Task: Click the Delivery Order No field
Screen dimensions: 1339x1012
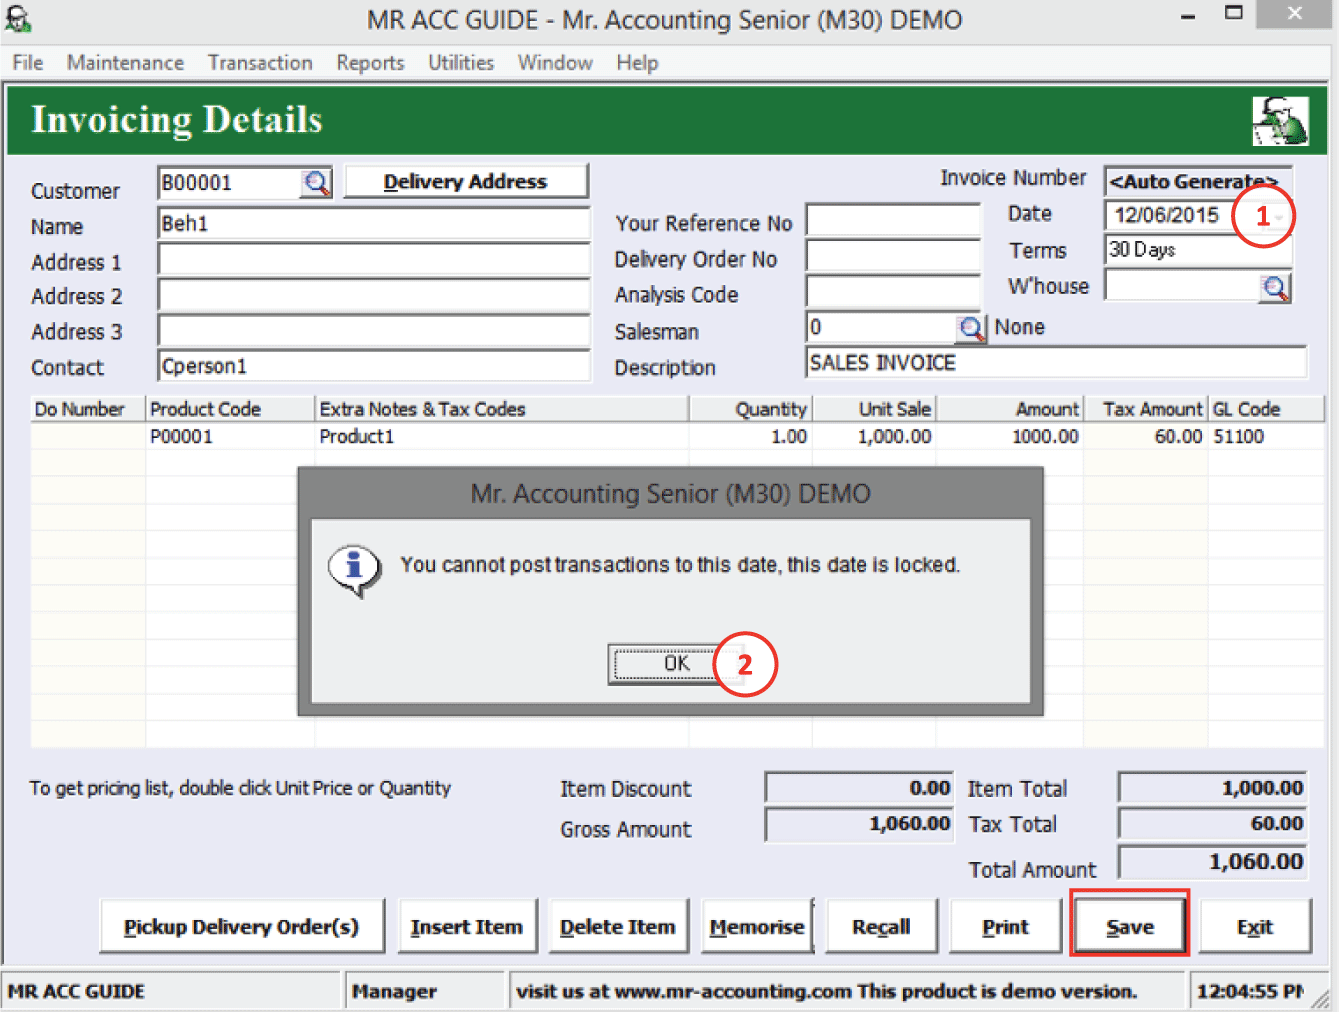Action: [x=893, y=256]
